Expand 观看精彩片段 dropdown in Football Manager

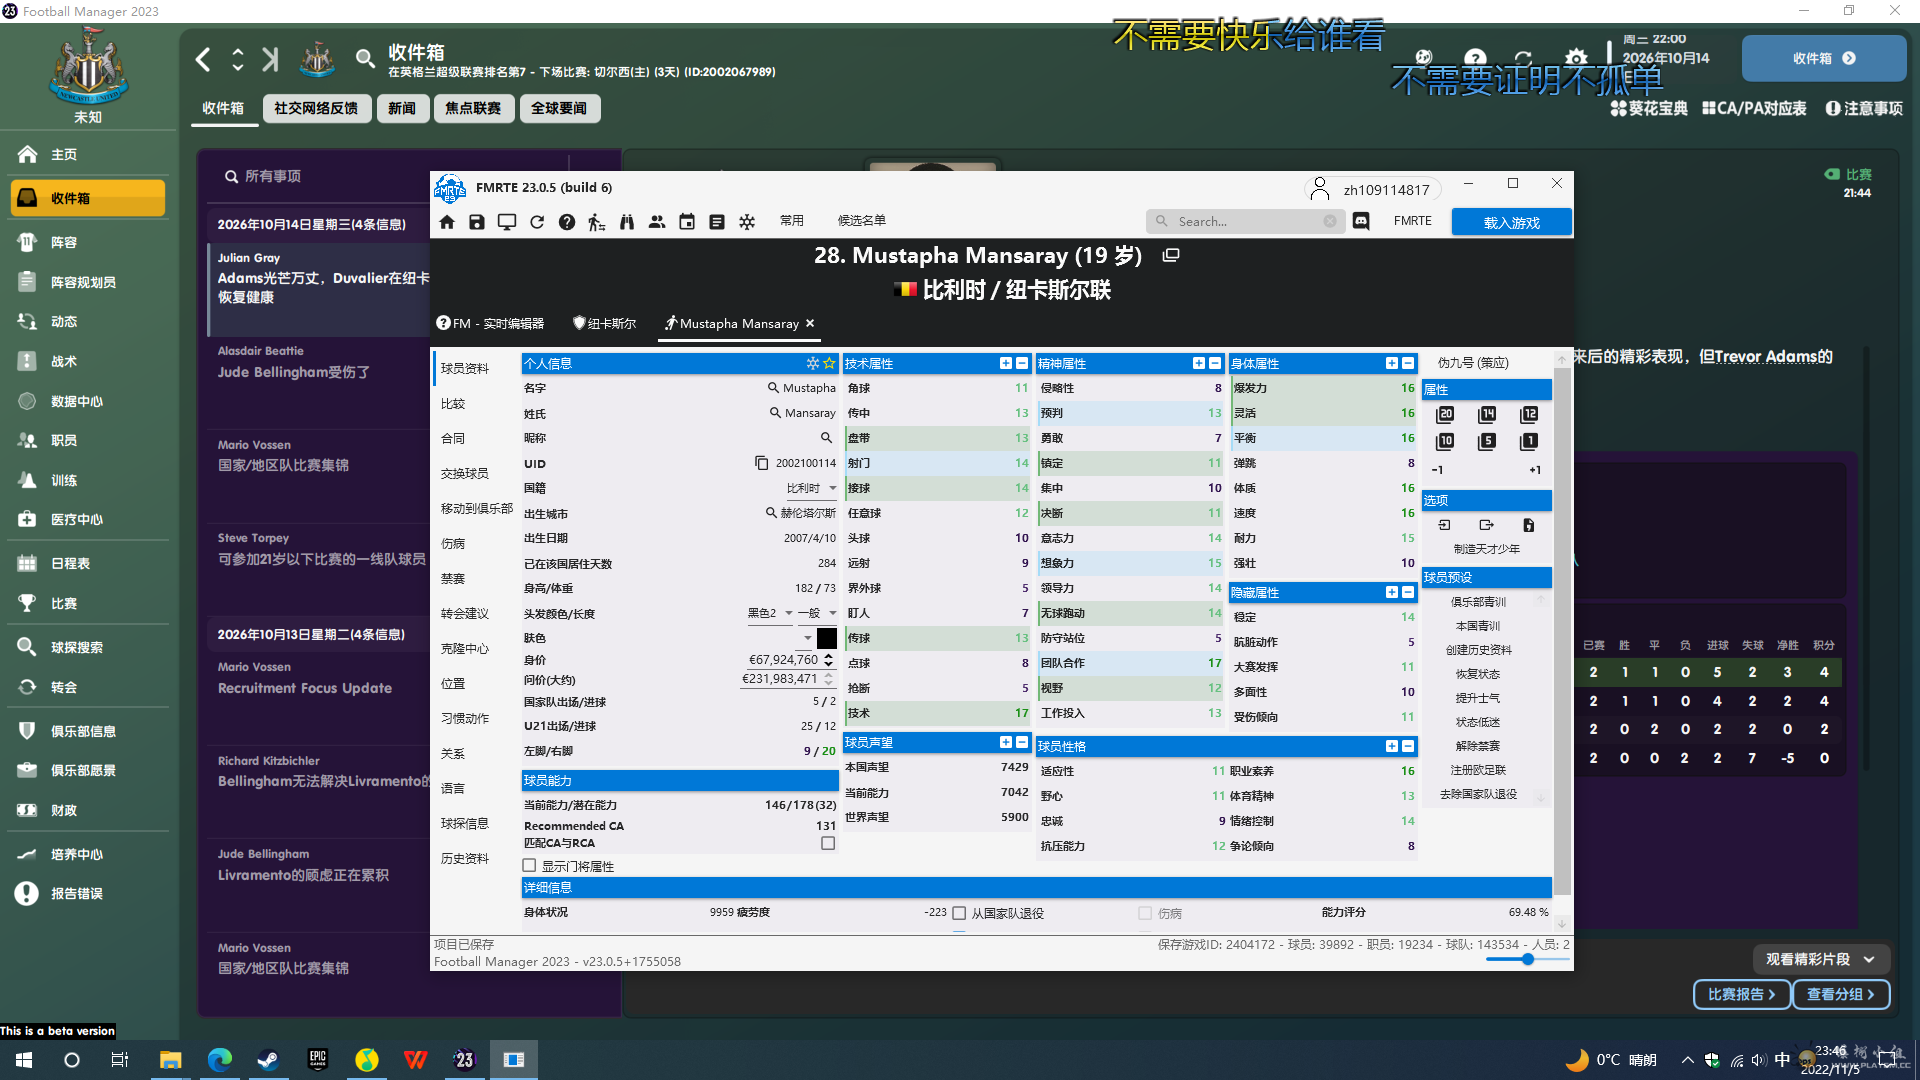point(1820,959)
